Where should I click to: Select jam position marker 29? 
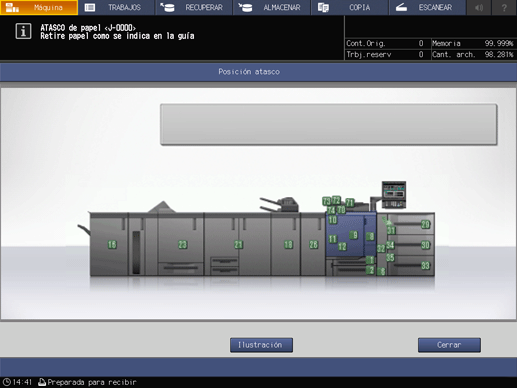pos(425,224)
